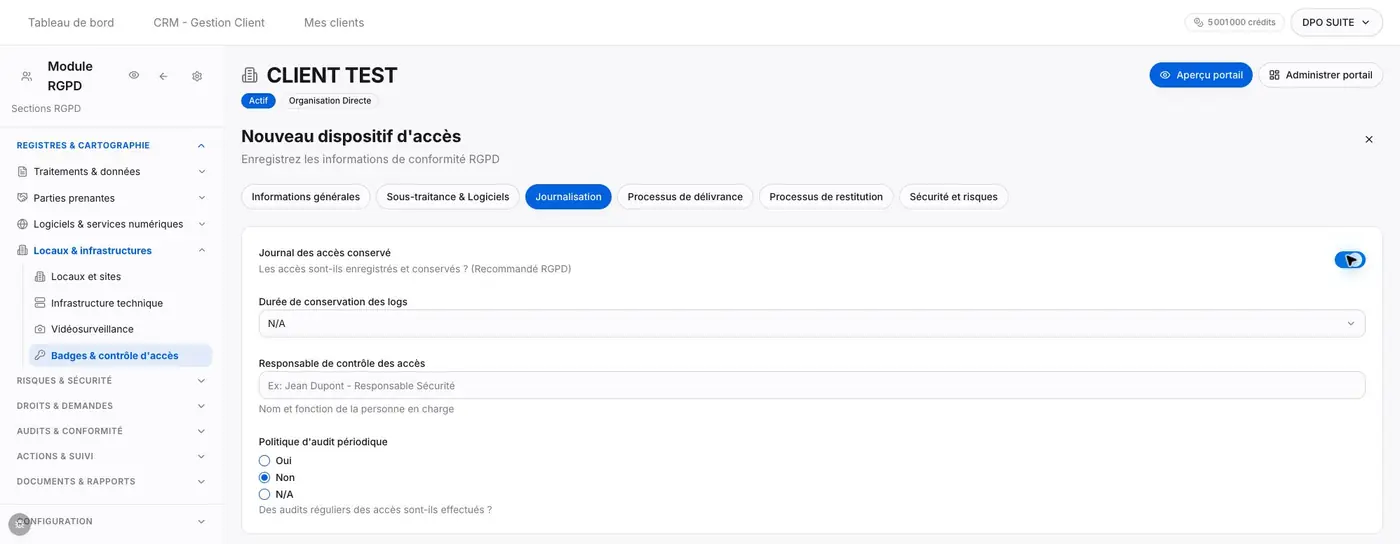Screen dimensions: 1400x544
Task: Click the Responsable de contrôle des accès field
Action: coord(812,386)
